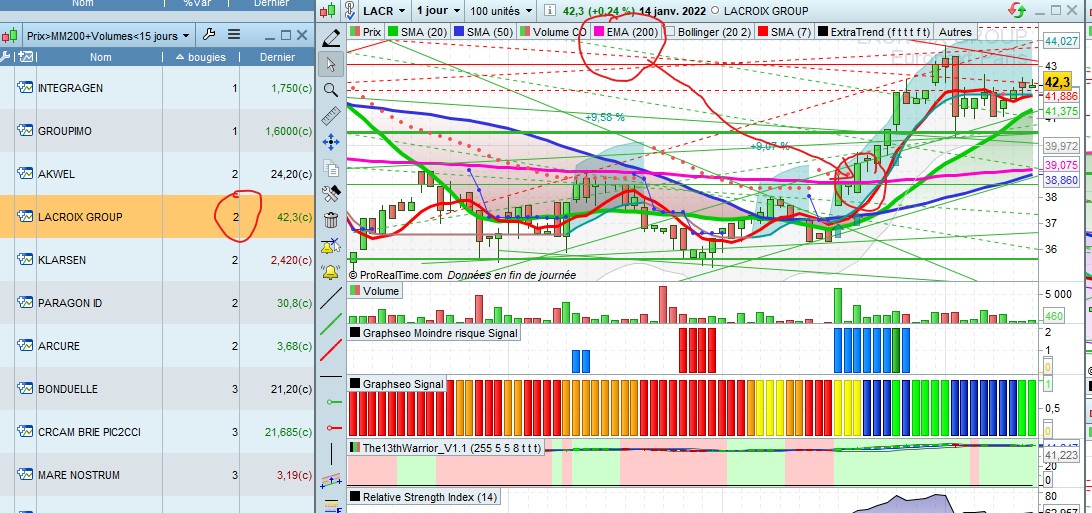The image size is (1092, 513).
Task: Select the cursor pointer tool
Action: click(x=331, y=64)
